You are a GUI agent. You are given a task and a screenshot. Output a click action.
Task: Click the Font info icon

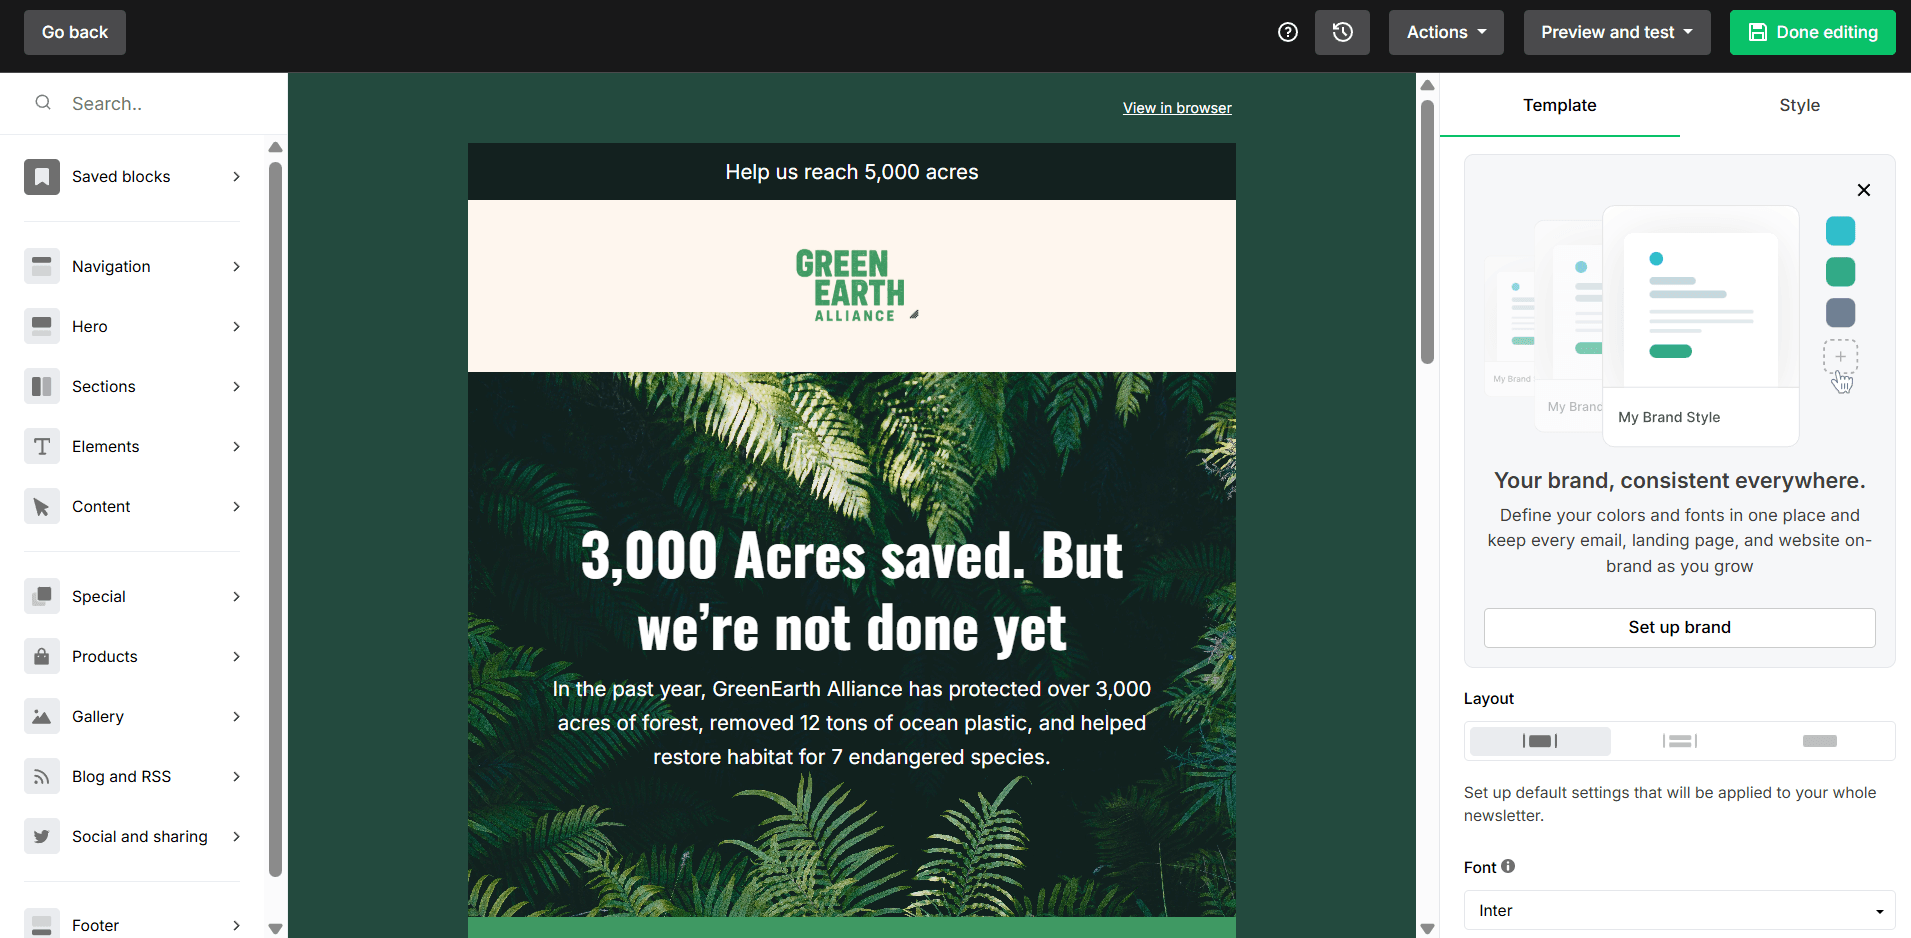coord(1508,866)
